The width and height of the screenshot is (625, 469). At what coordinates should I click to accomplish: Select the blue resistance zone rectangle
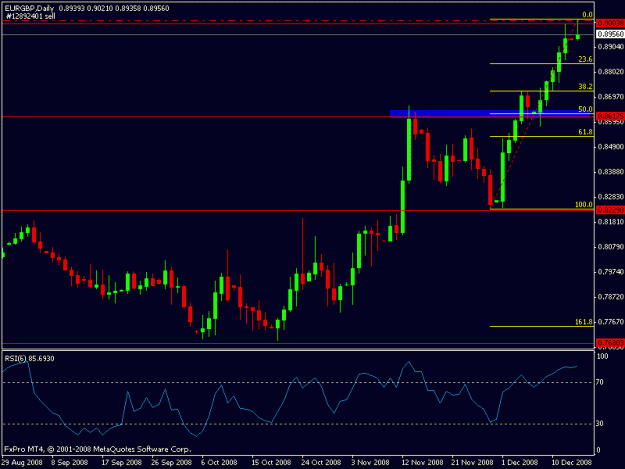tap(490, 114)
